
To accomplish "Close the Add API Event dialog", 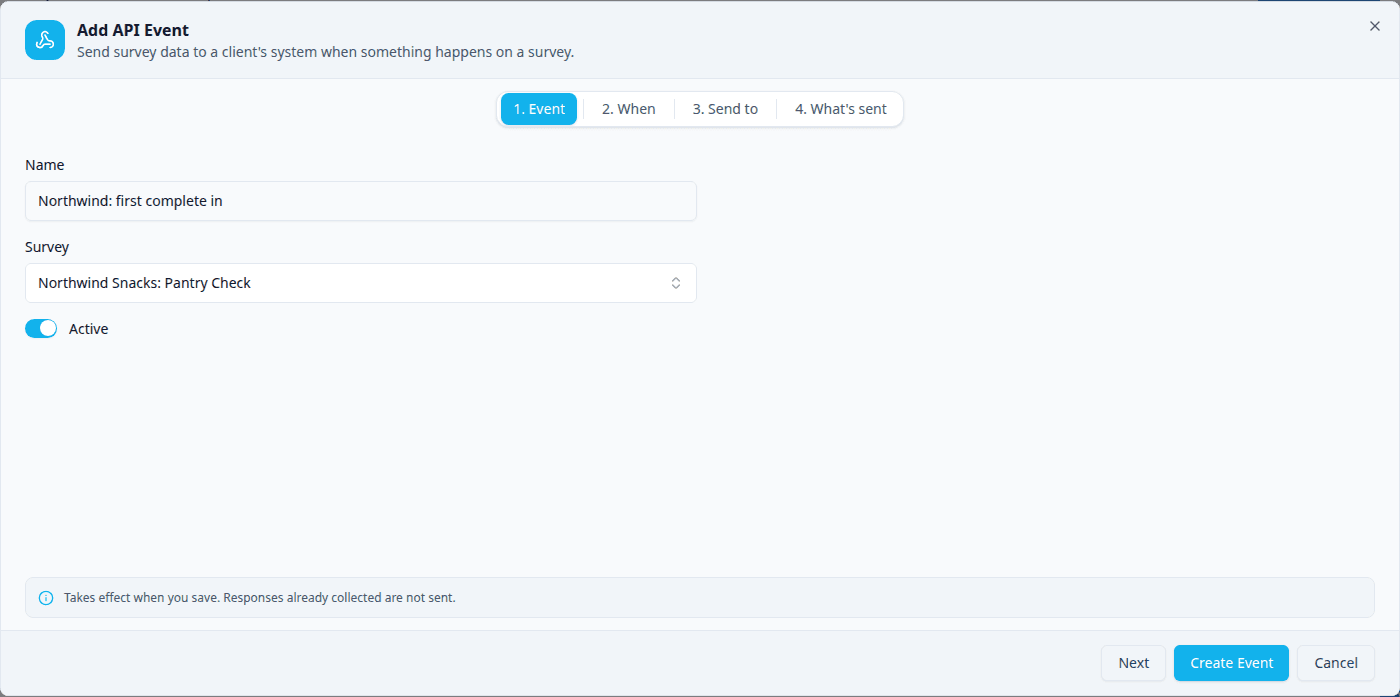I will (x=1375, y=26).
